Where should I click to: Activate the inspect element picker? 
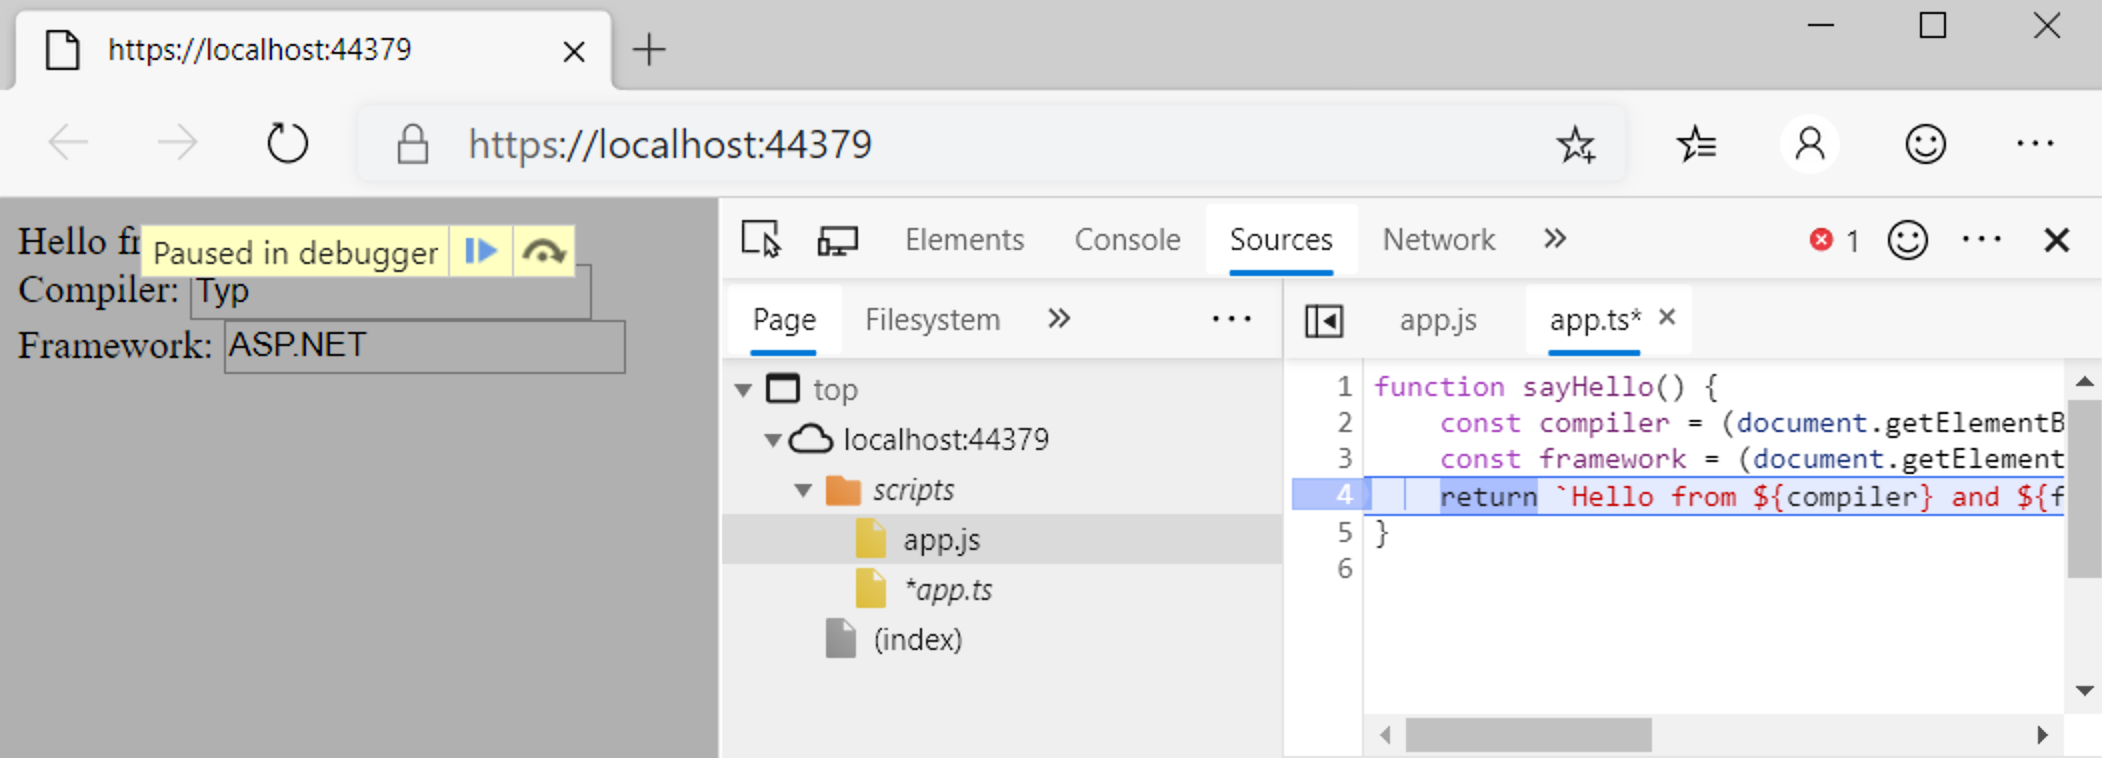tap(761, 240)
